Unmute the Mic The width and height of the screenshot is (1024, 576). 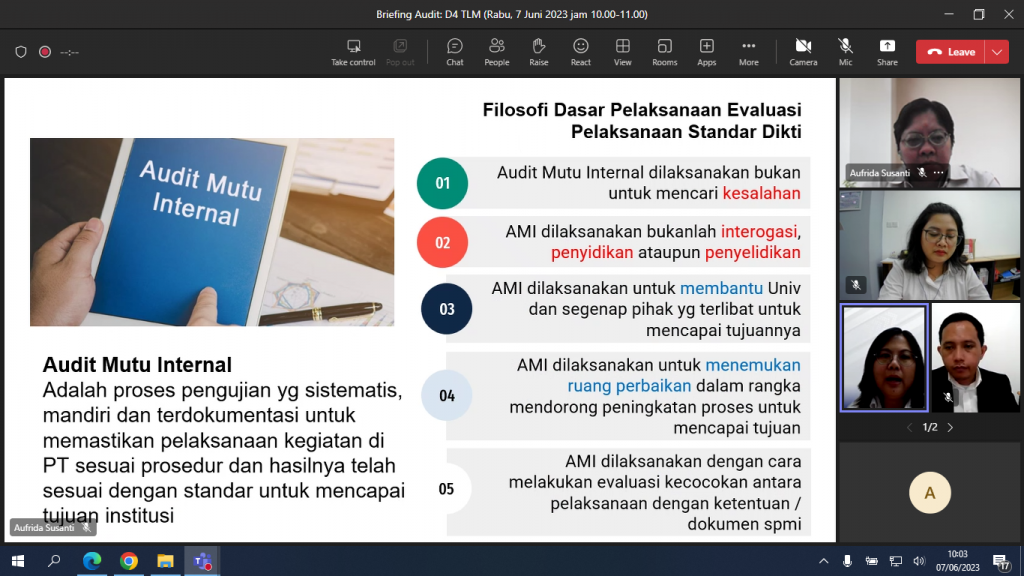[845, 51]
